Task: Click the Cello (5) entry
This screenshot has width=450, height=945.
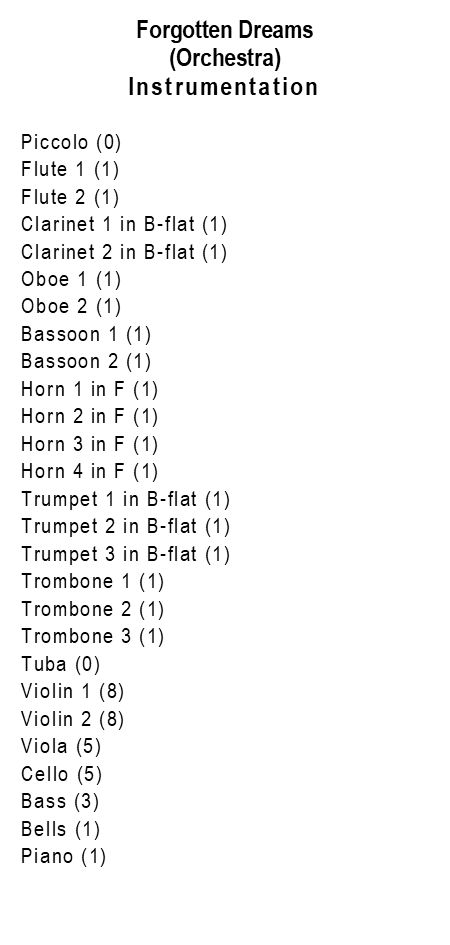Action: [x=62, y=774]
